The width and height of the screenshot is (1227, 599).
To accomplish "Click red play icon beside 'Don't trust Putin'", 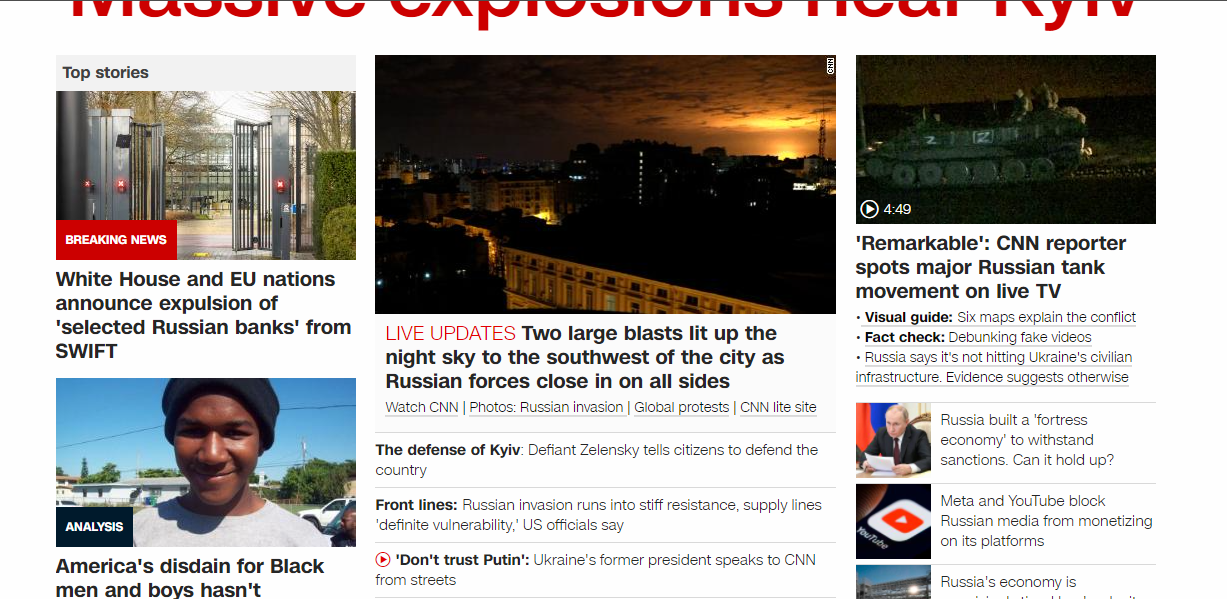I will coord(383,560).
